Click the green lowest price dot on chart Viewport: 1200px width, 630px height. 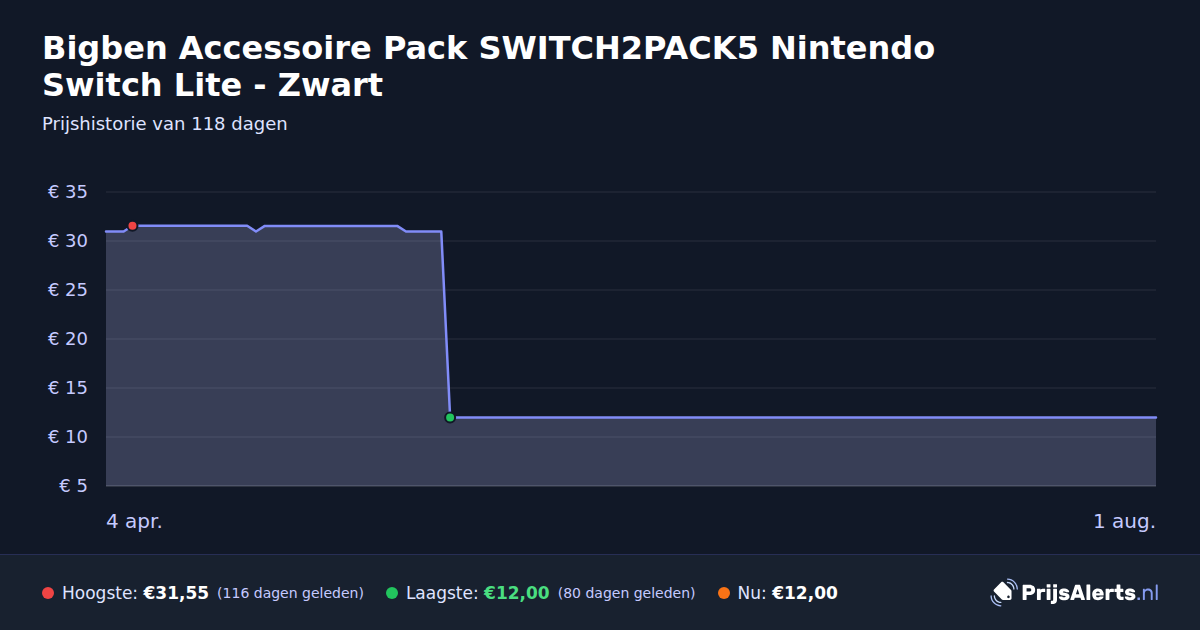[x=450, y=417]
